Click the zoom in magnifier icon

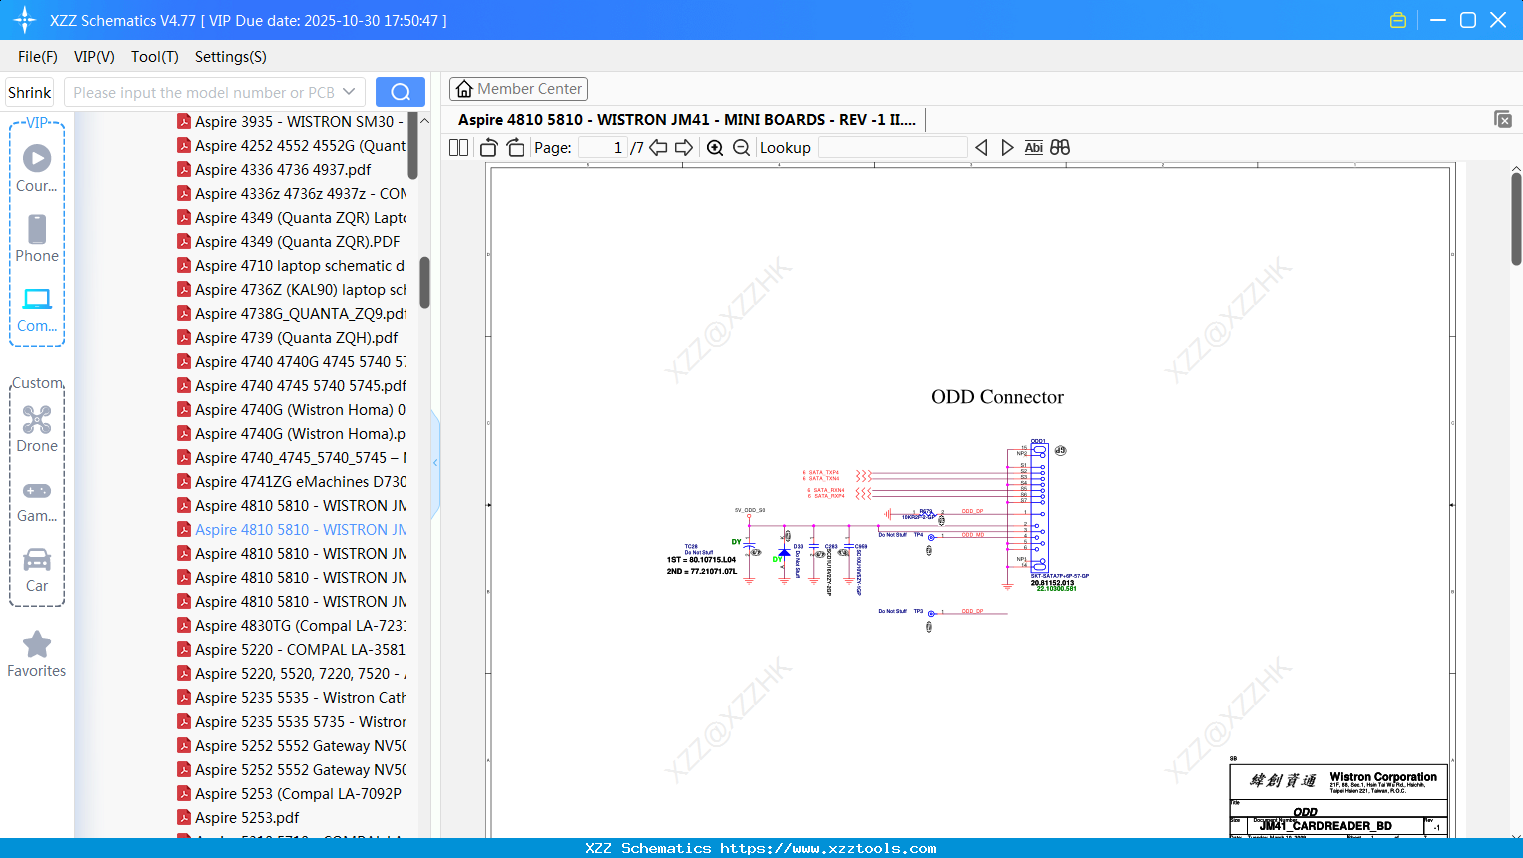(715, 148)
